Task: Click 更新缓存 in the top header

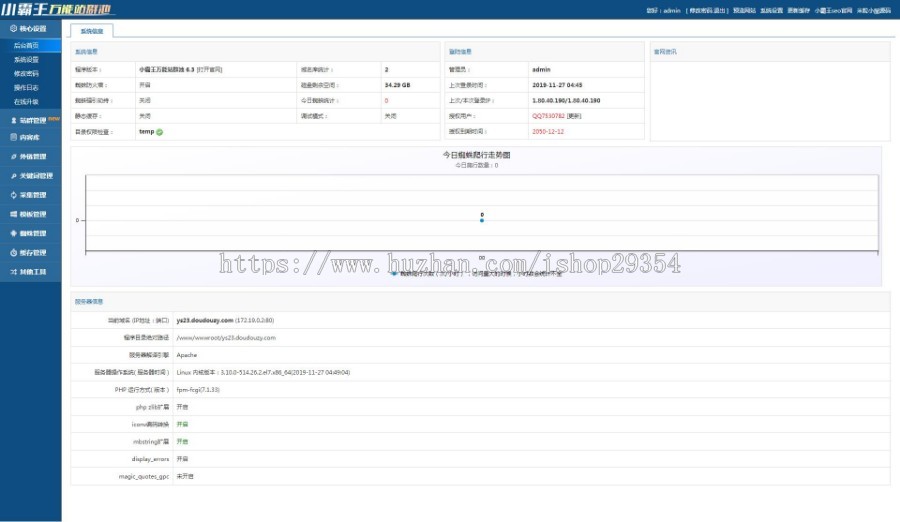Action: (798, 11)
